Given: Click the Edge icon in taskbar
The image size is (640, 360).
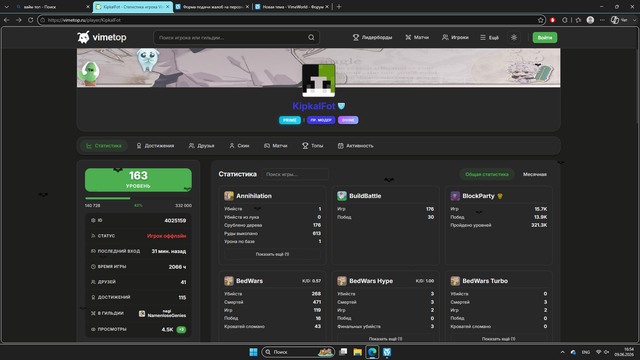Looking at the screenshot, I should coord(372,352).
